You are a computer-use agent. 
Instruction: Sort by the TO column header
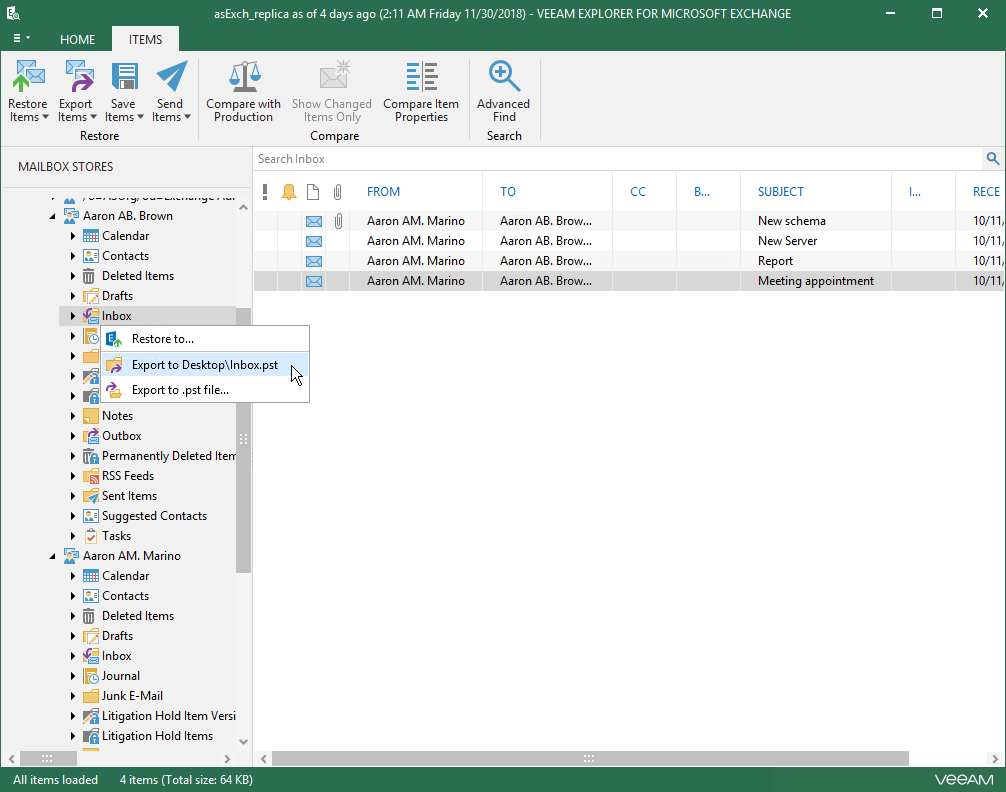point(507,191)
